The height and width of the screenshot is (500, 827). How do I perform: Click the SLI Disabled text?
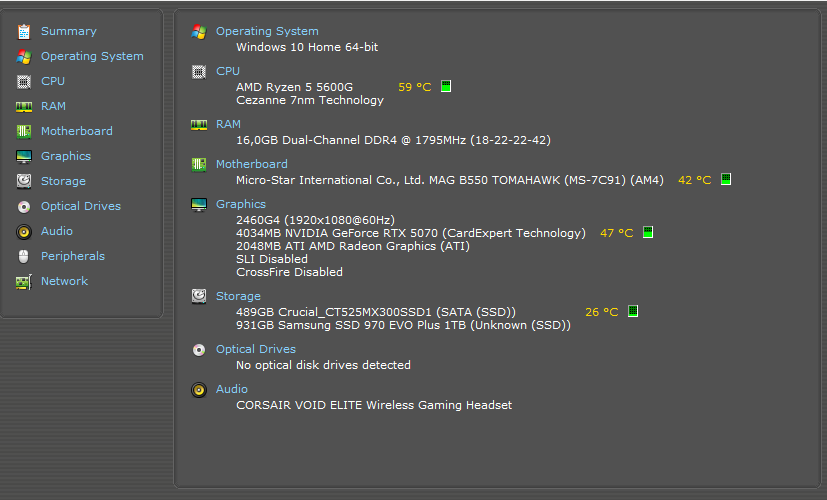pyautogui.click(x=272, y=259)
